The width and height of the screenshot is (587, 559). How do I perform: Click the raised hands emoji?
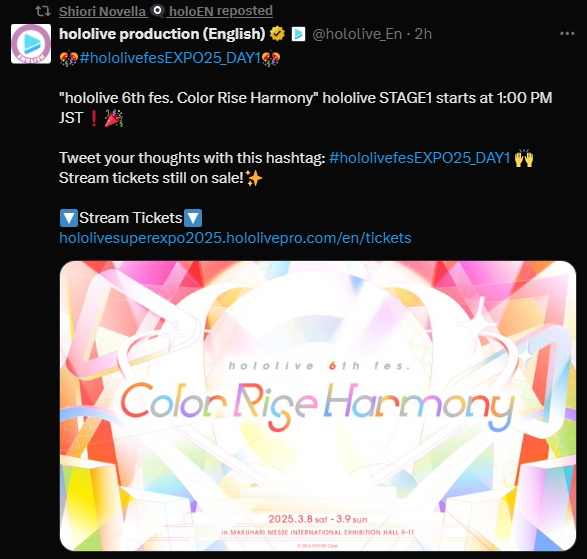click(524, 158)
